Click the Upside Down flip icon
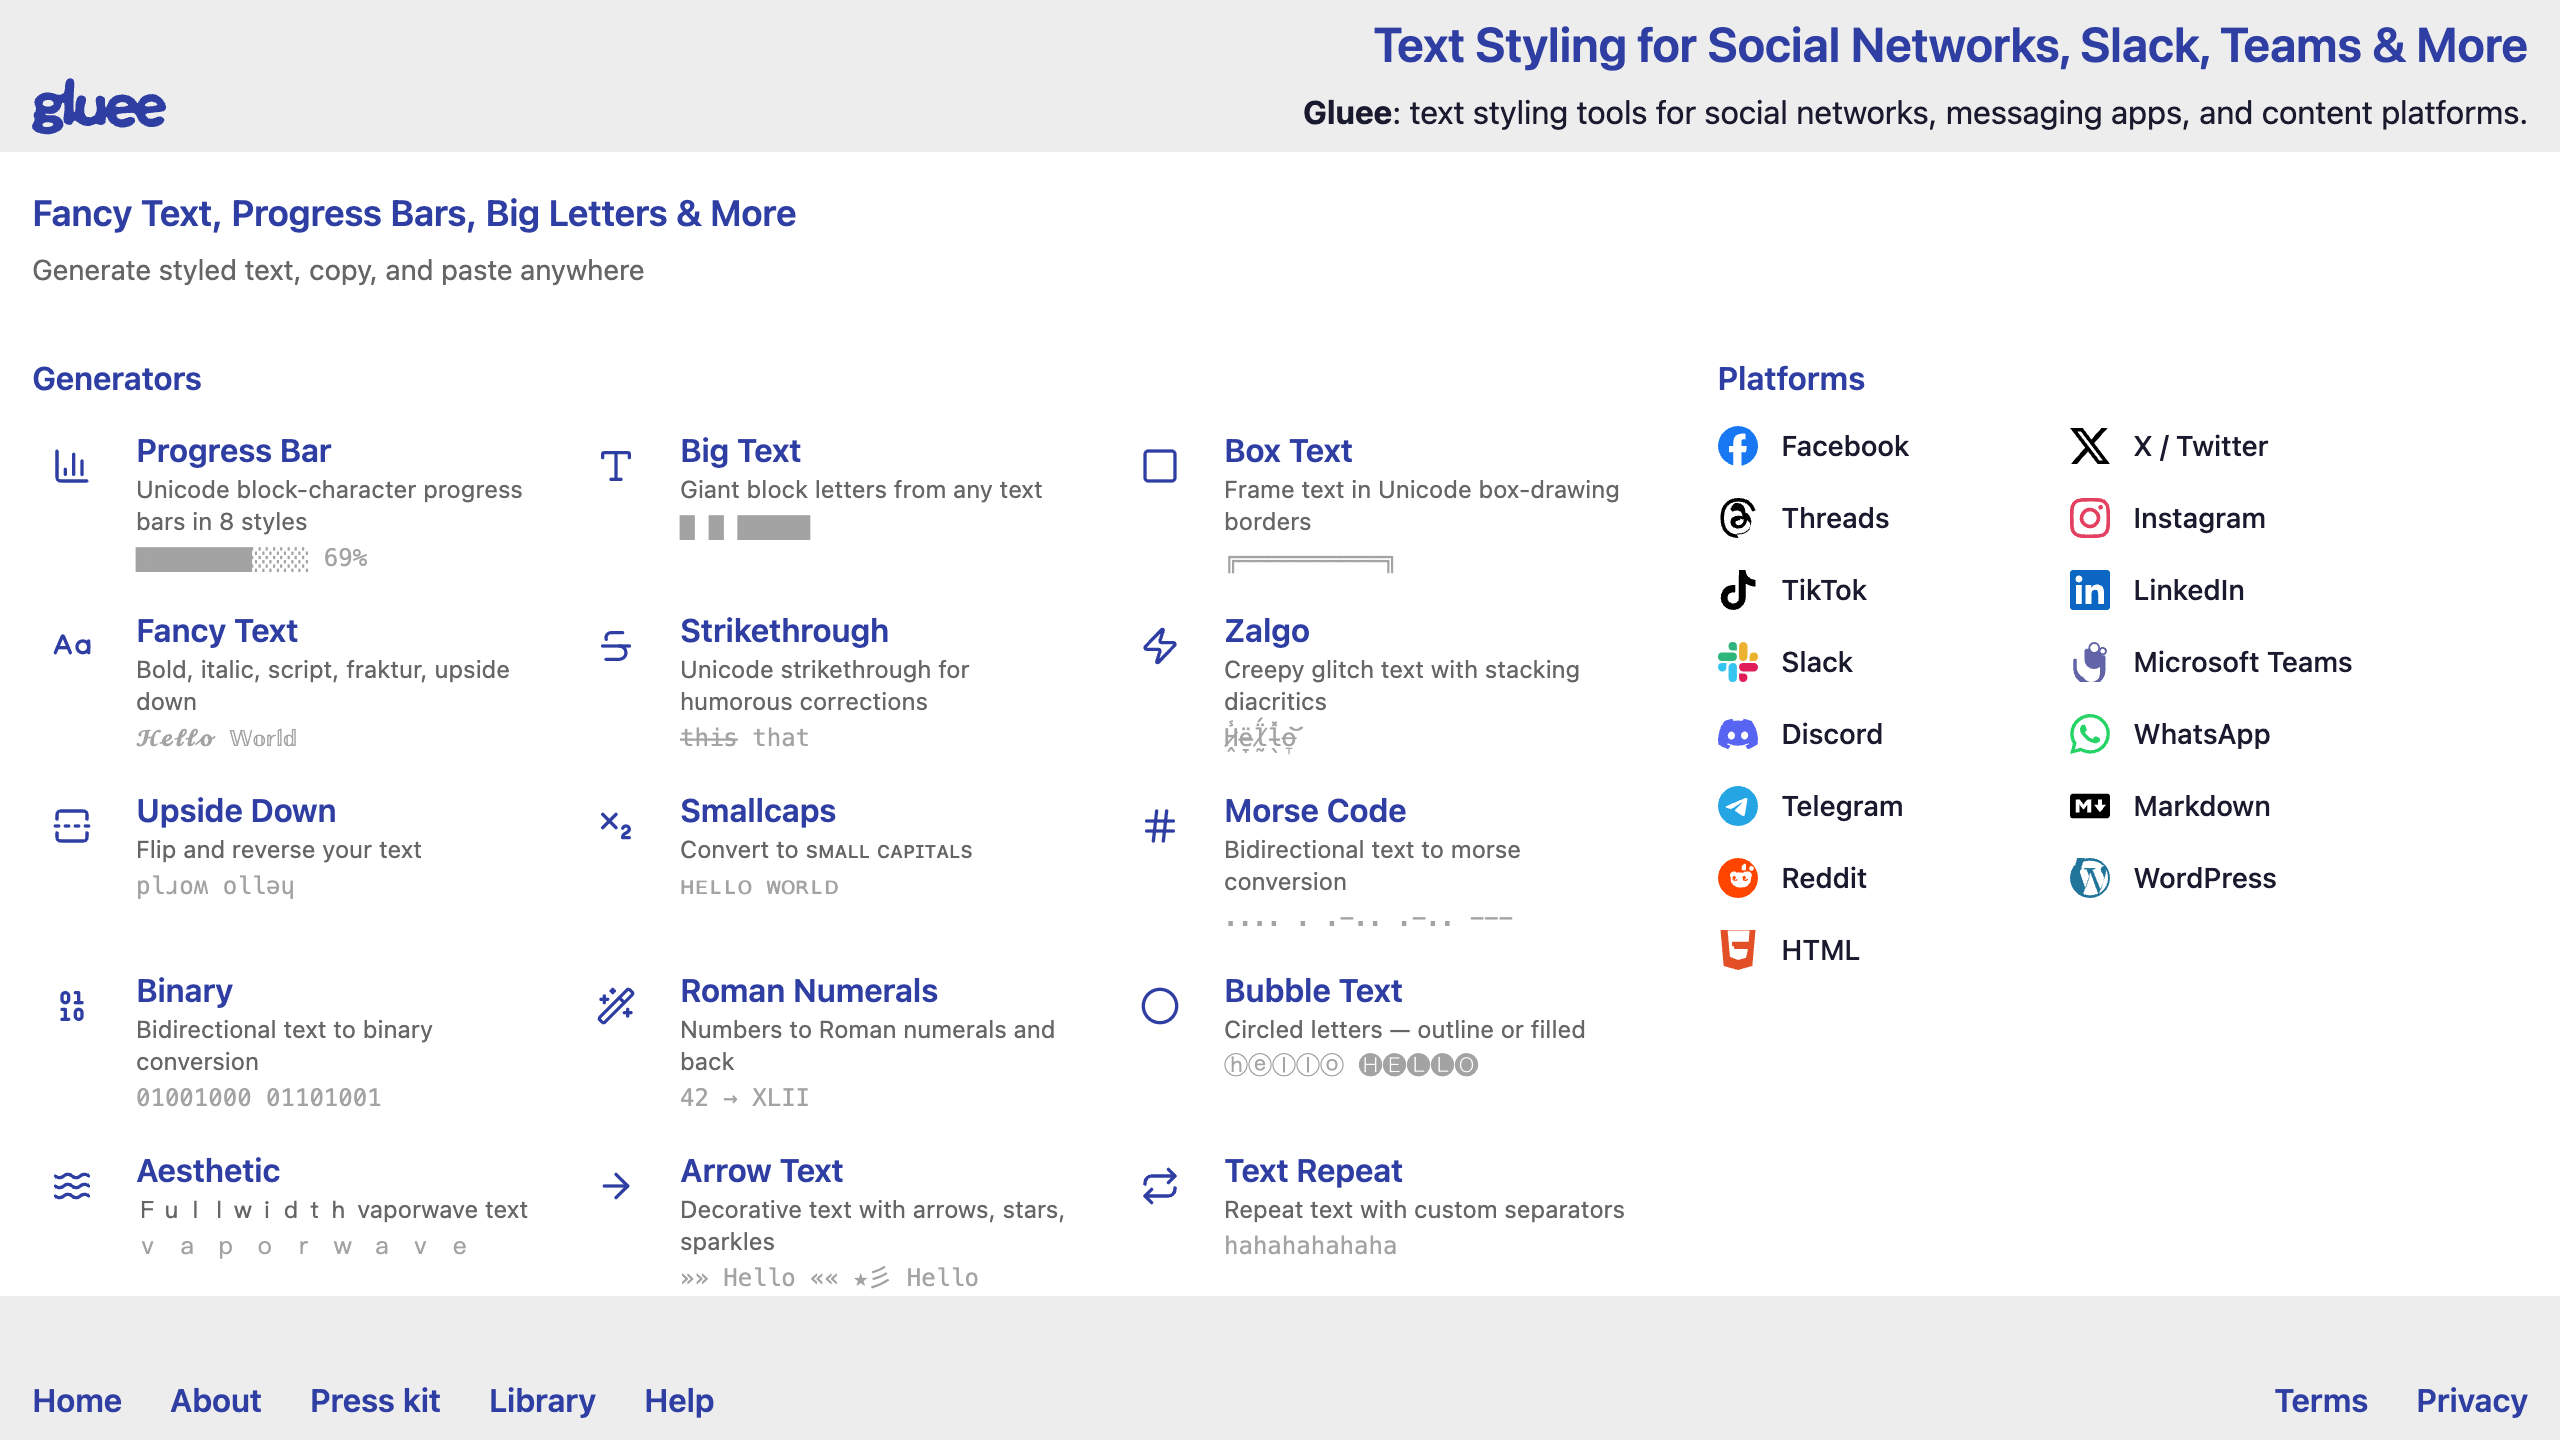The width and height of the screenshot is (2560, 1440). [x=72, y=826]
